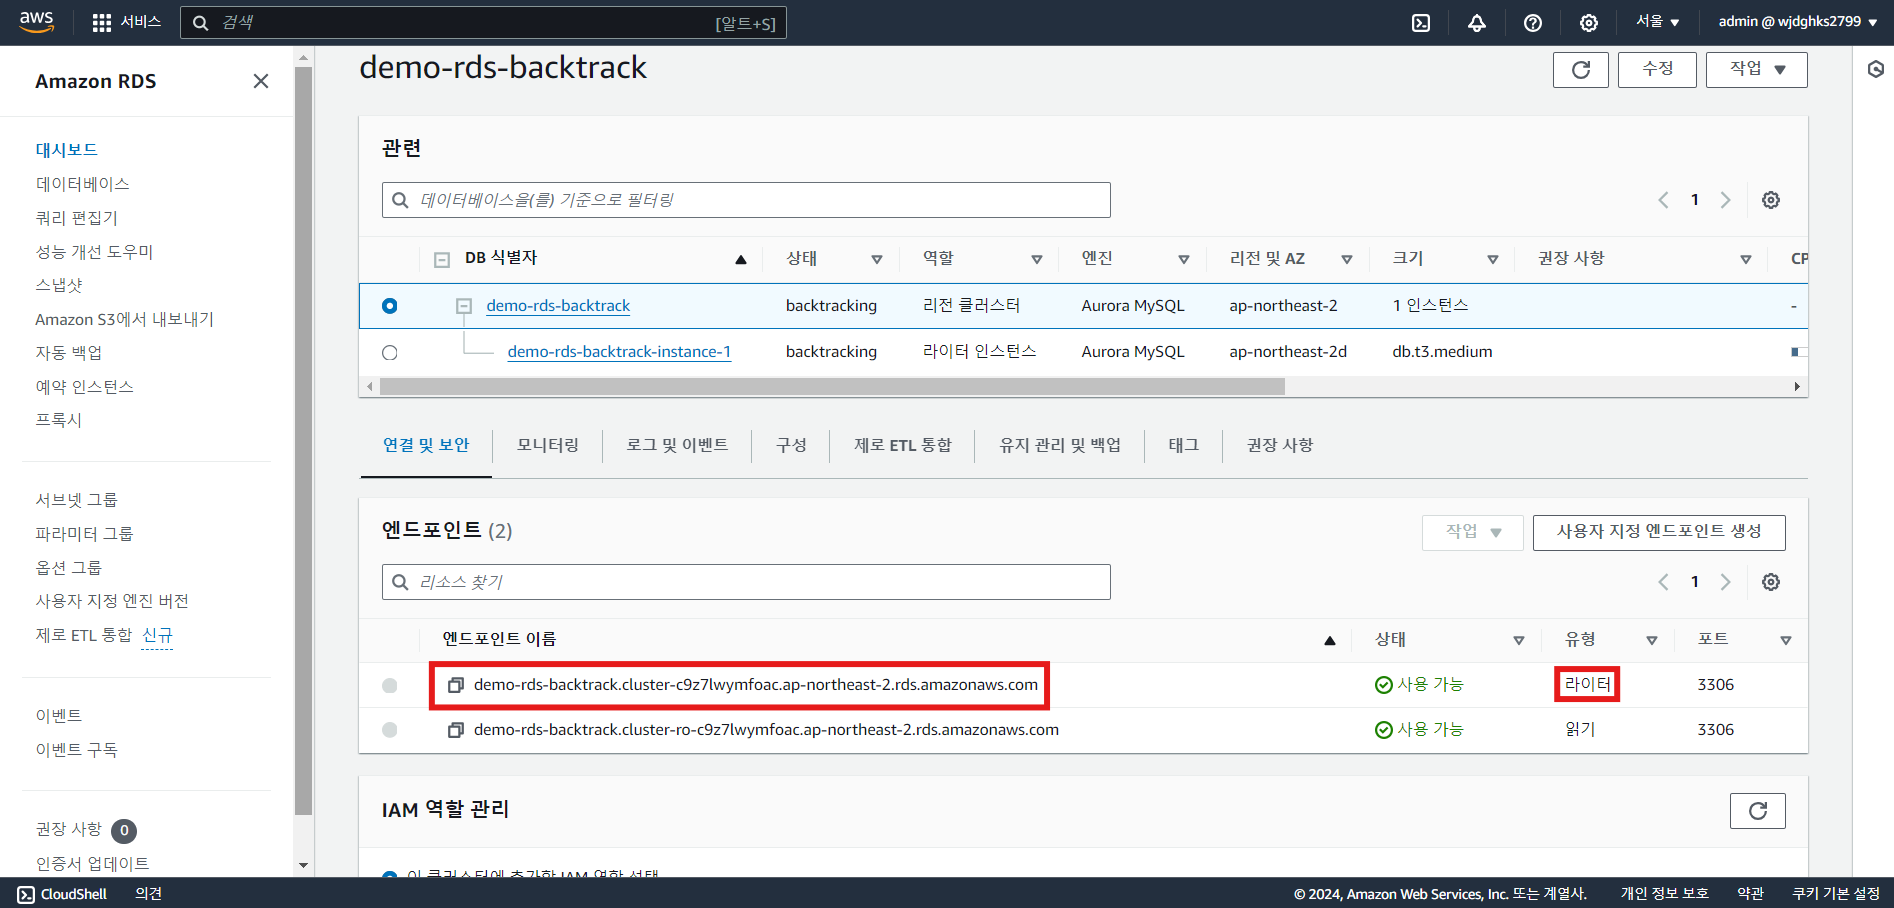Go to next page of endpoints
Image resolution: width=1894 pixels, height=908 pixels.
(x=1726, y=582)
